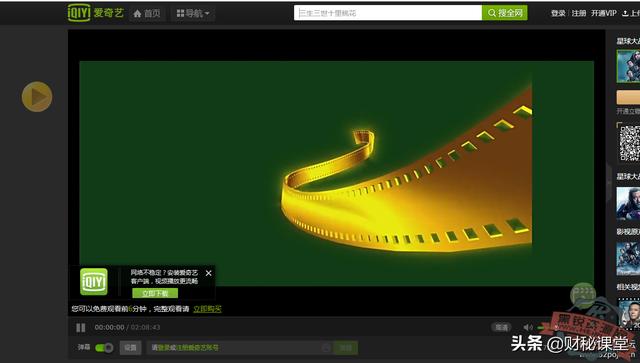Click the emoji icon in danmaku input
The image size is (640, 363).
326,348
